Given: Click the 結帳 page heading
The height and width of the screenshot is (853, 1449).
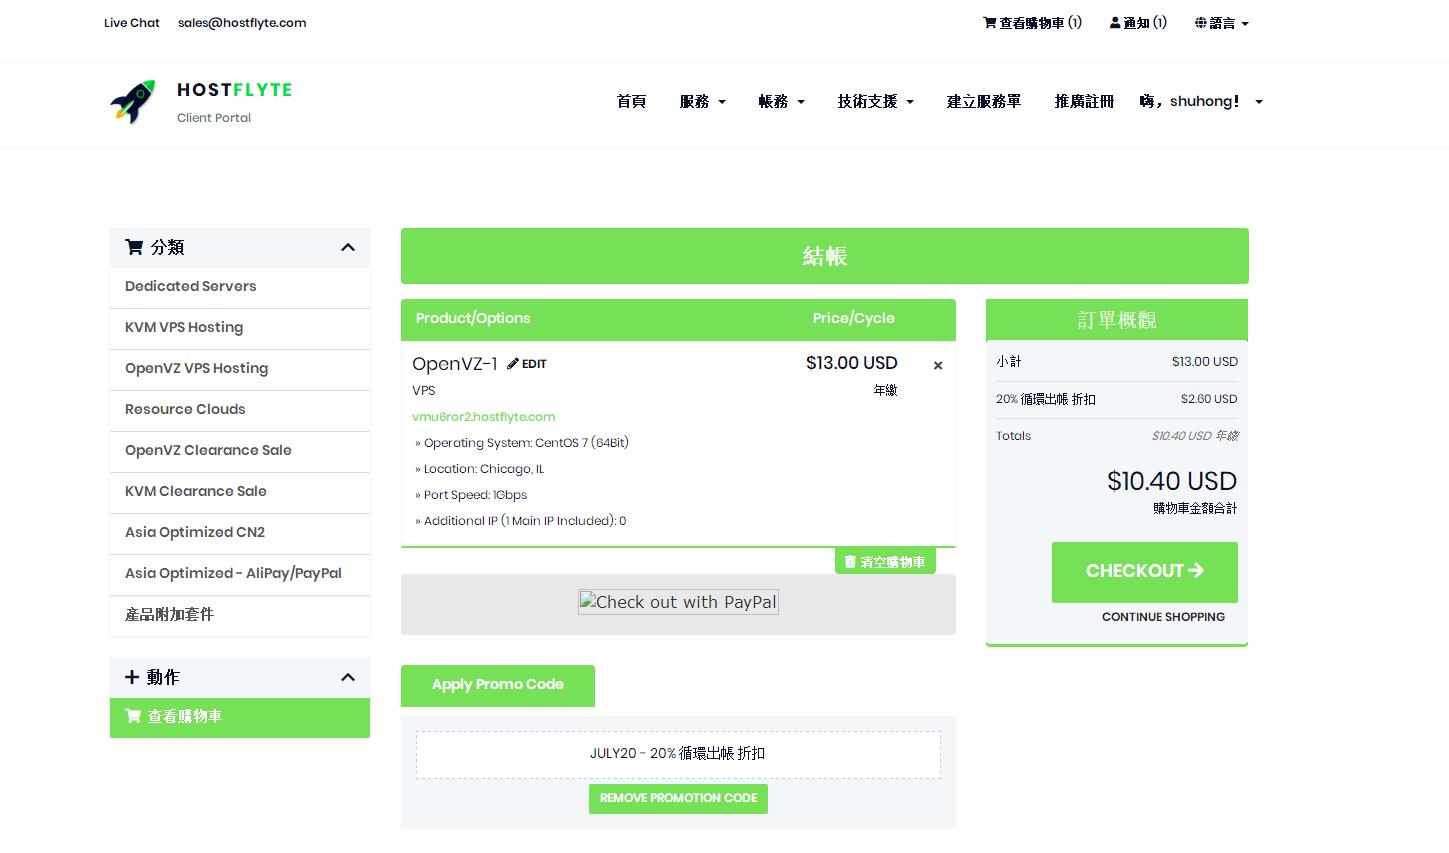Looking at the screenshot, I should [825, 256].
